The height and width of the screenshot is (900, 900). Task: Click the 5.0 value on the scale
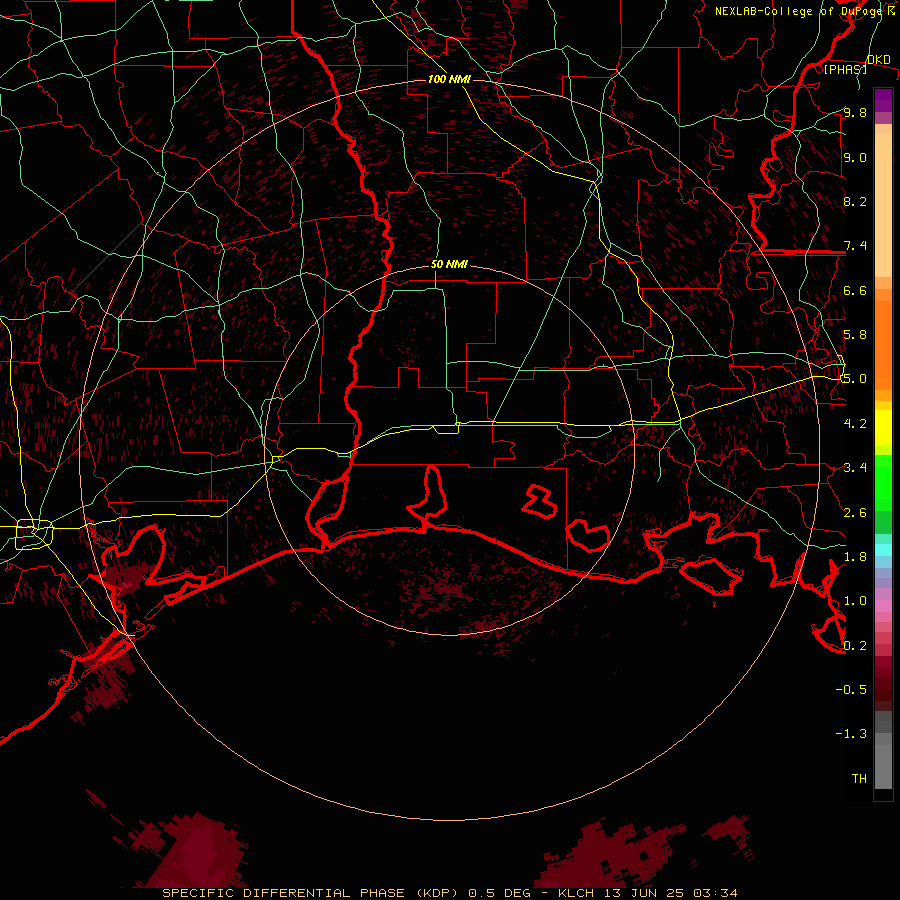[x=855, y=379]
